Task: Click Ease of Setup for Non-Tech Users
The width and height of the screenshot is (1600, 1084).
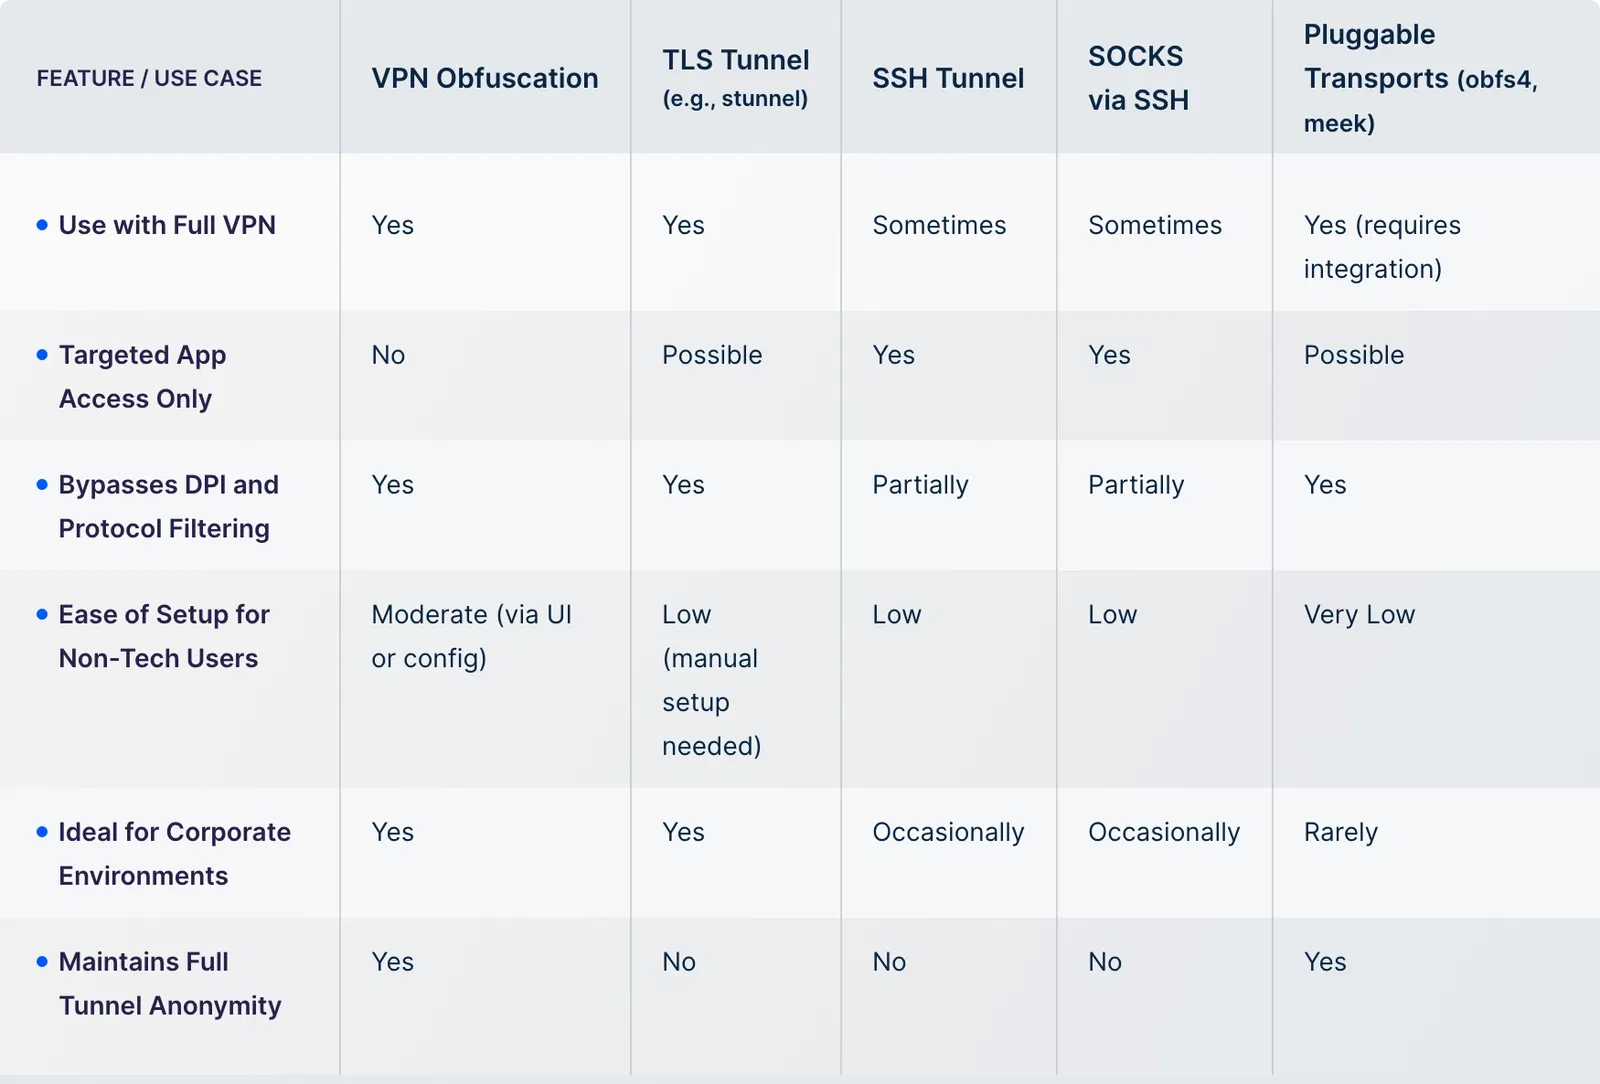Action: [x=164, y=636]
